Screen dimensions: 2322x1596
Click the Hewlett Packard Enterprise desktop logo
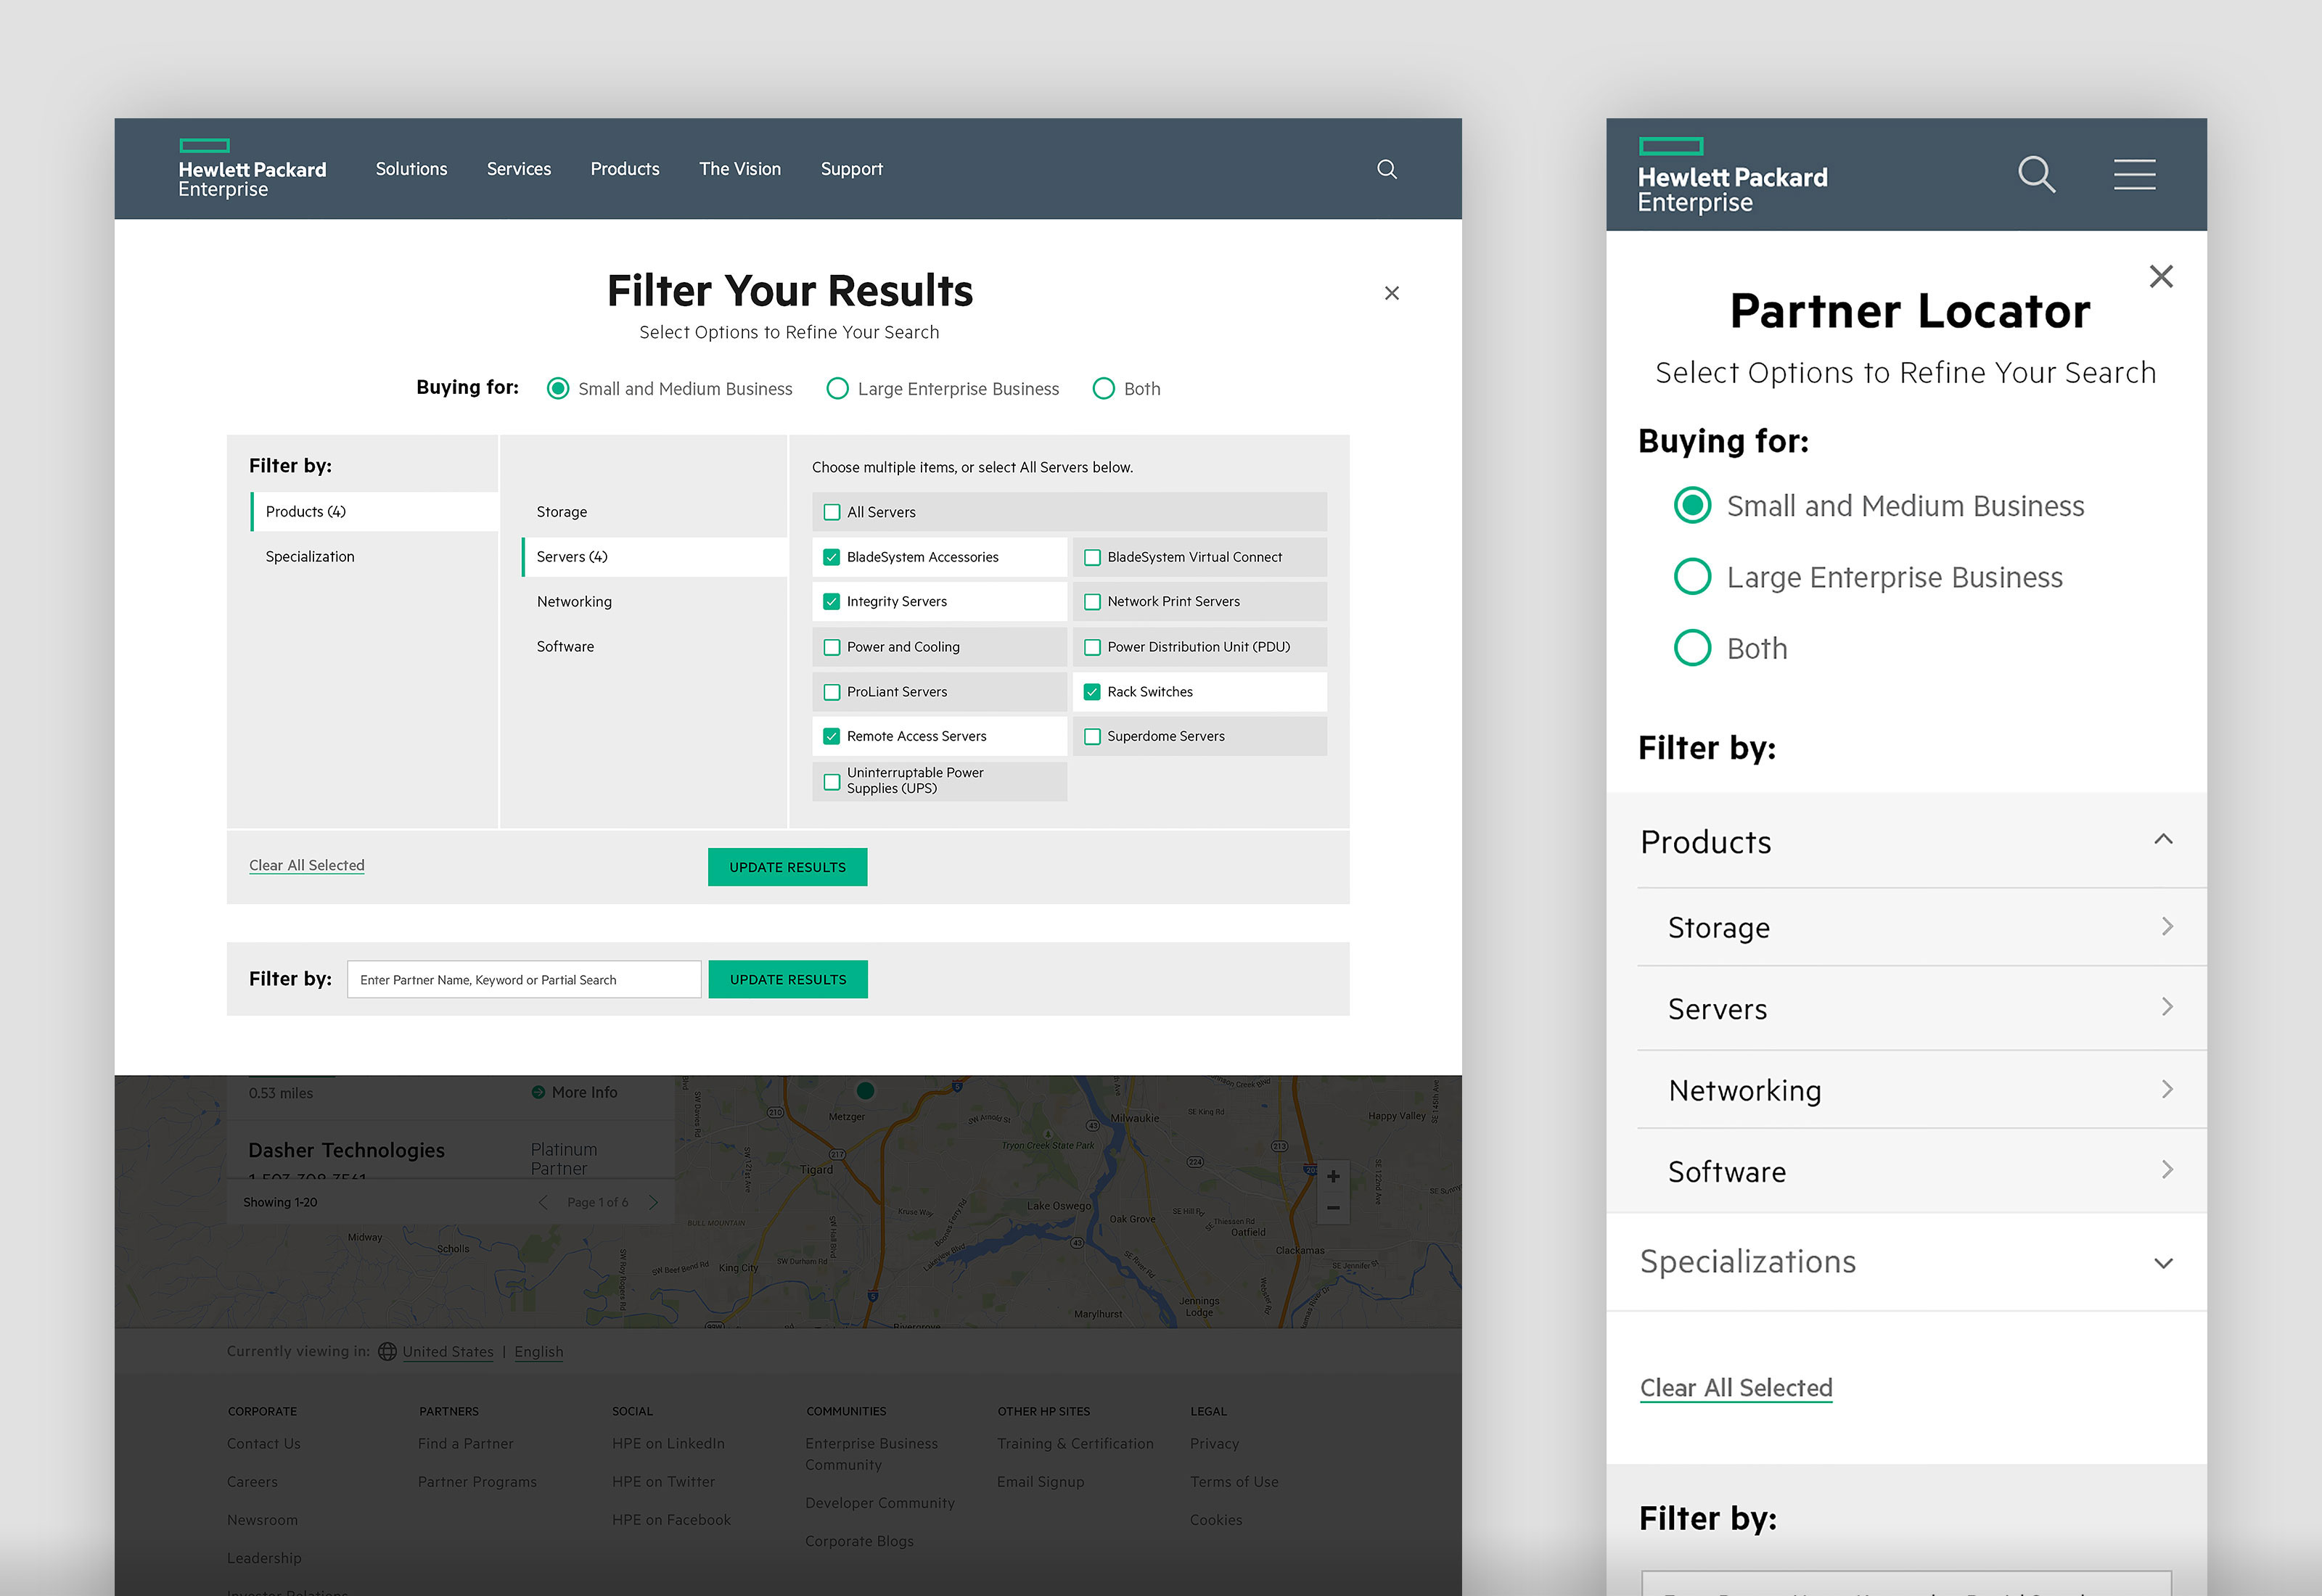[252, 169]
